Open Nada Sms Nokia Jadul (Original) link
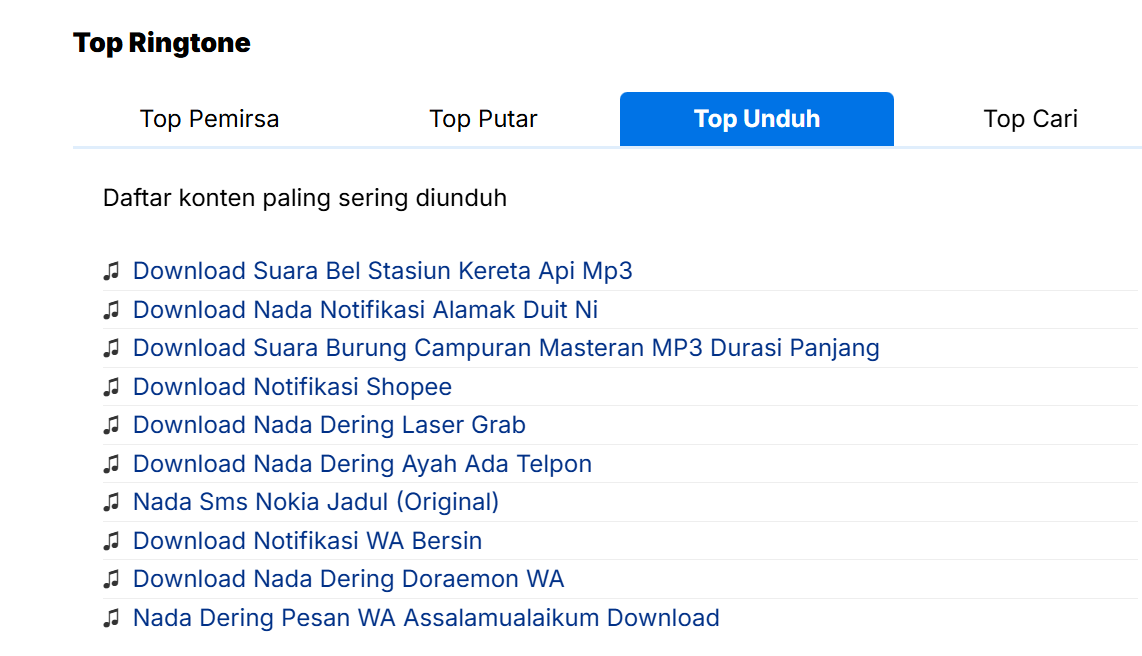This screenshot has height=656, width=1142. point(315,503)
